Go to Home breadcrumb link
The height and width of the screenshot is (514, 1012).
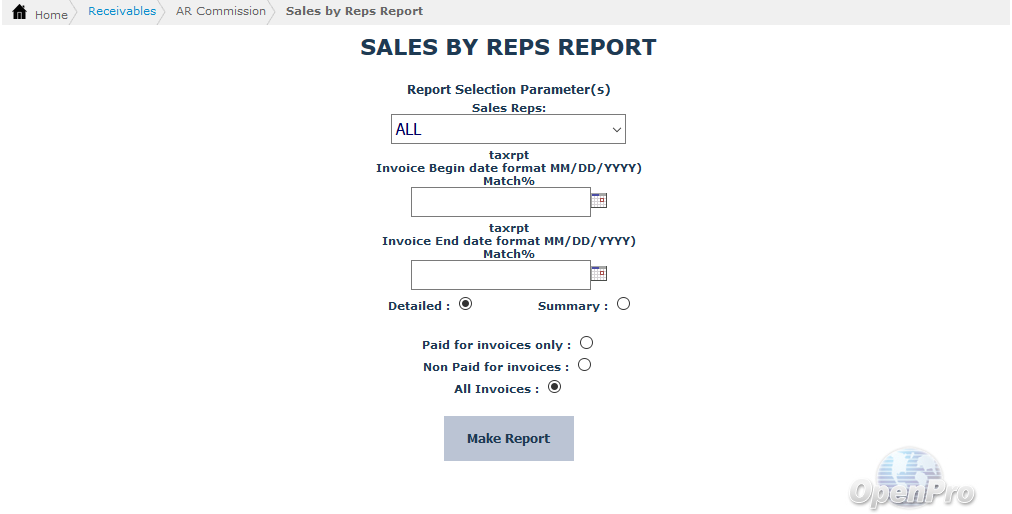(x=51, y=15)
